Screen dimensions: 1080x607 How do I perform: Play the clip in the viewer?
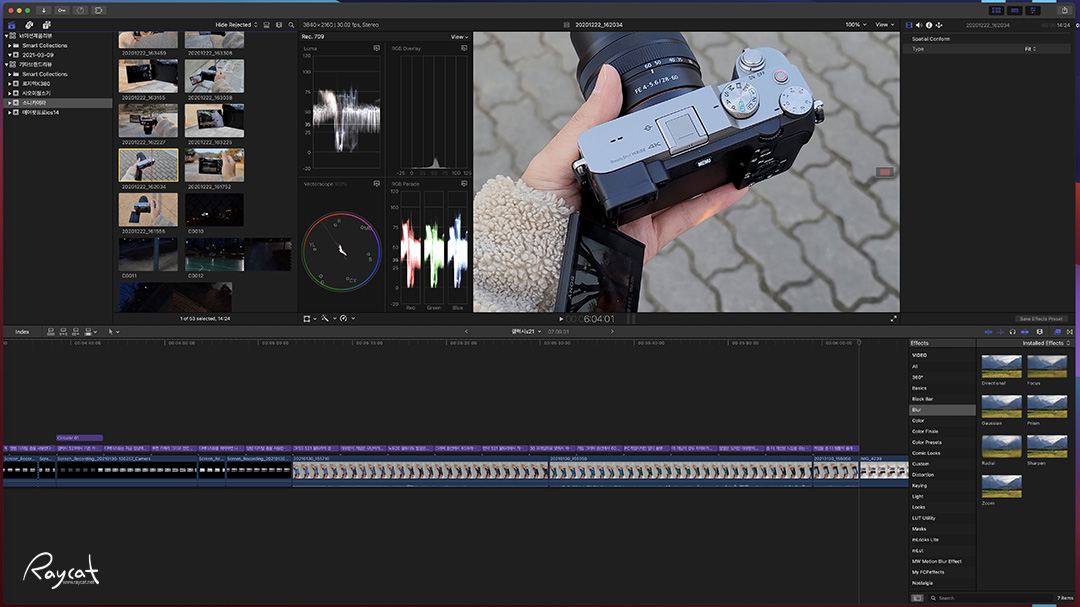(x=561, y=319)
